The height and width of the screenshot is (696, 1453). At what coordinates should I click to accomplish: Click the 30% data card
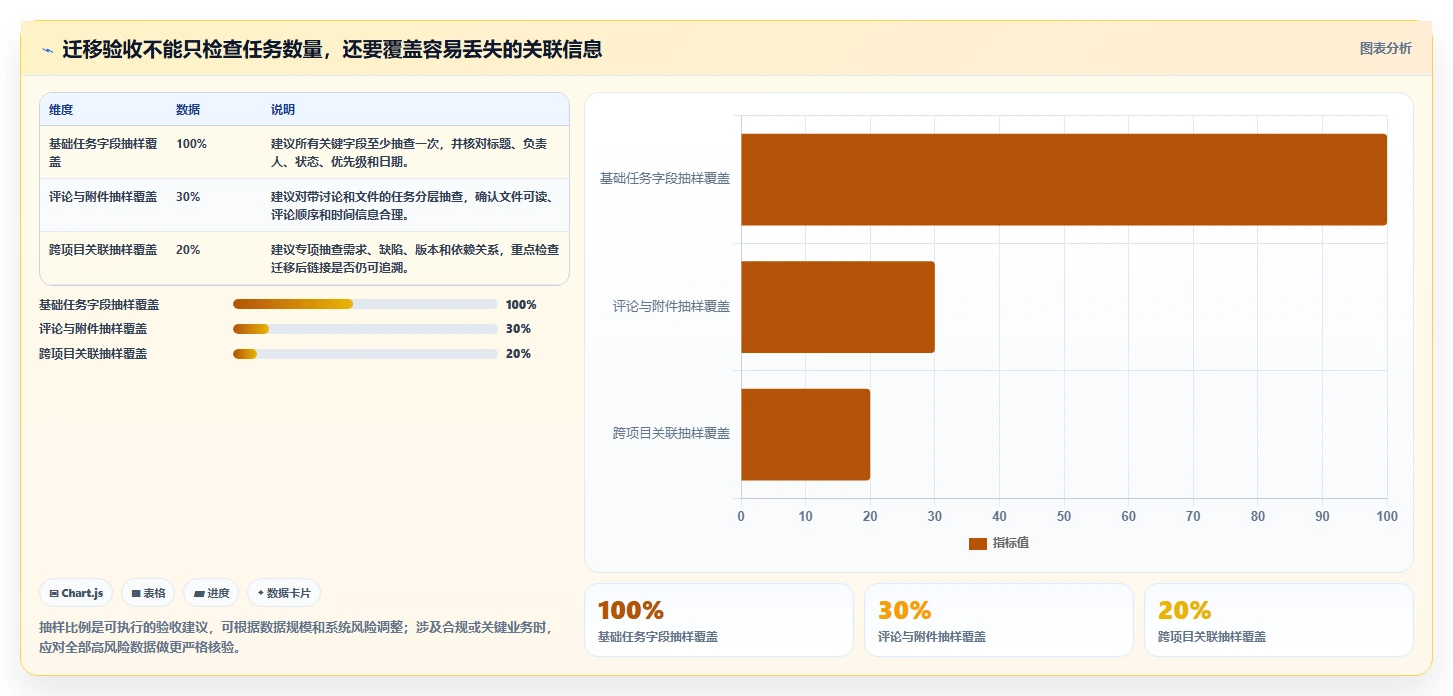[x=998, y=620]
